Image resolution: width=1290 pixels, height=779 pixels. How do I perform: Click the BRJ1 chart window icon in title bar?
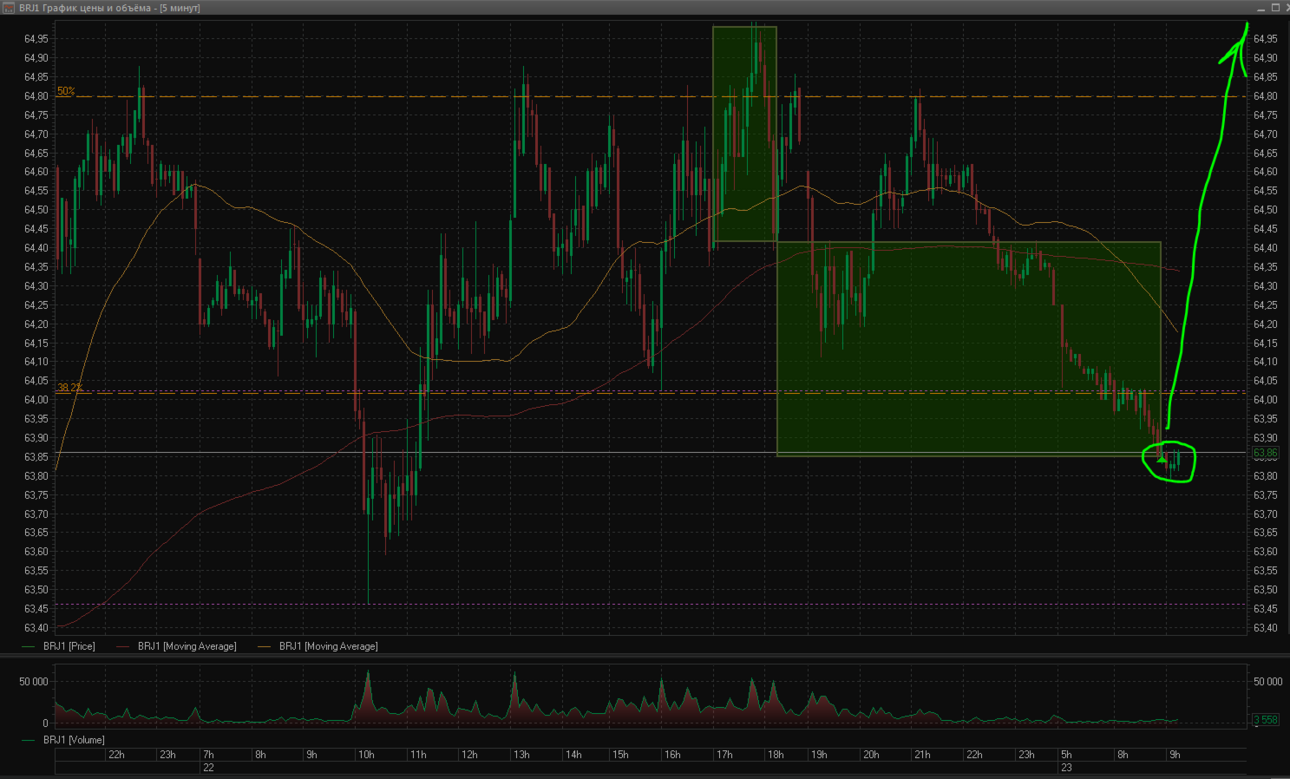pos(9,7)
